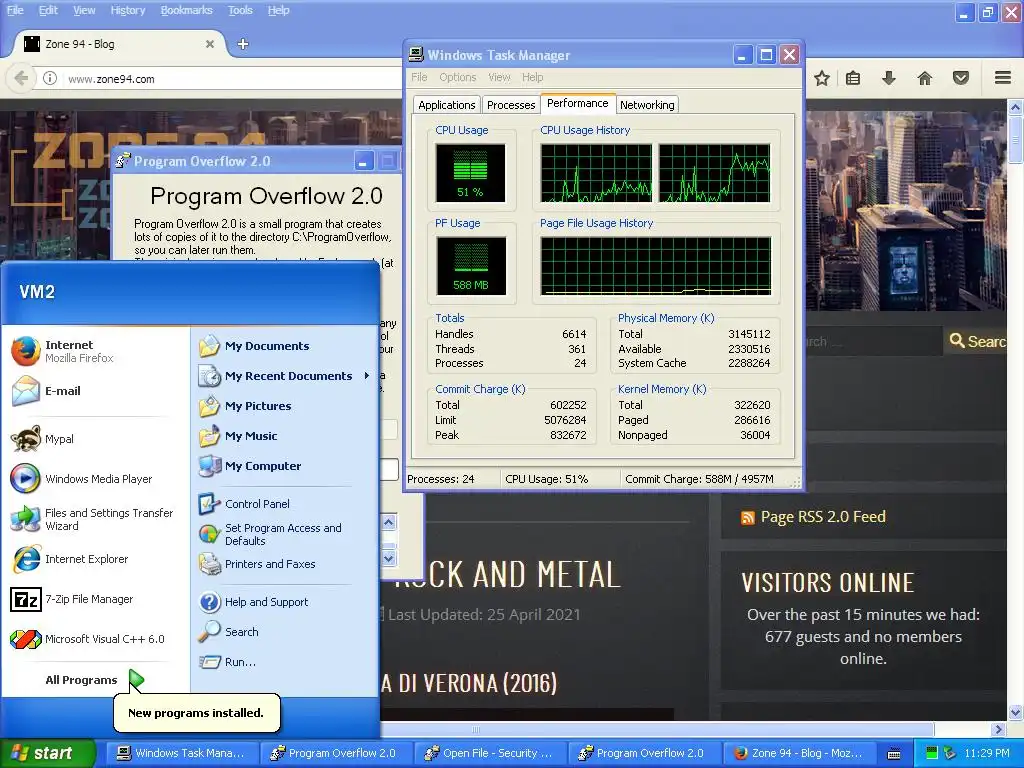
Task: Click Firefox vertical scrollbar down arrow
Action: (1016, 712)
